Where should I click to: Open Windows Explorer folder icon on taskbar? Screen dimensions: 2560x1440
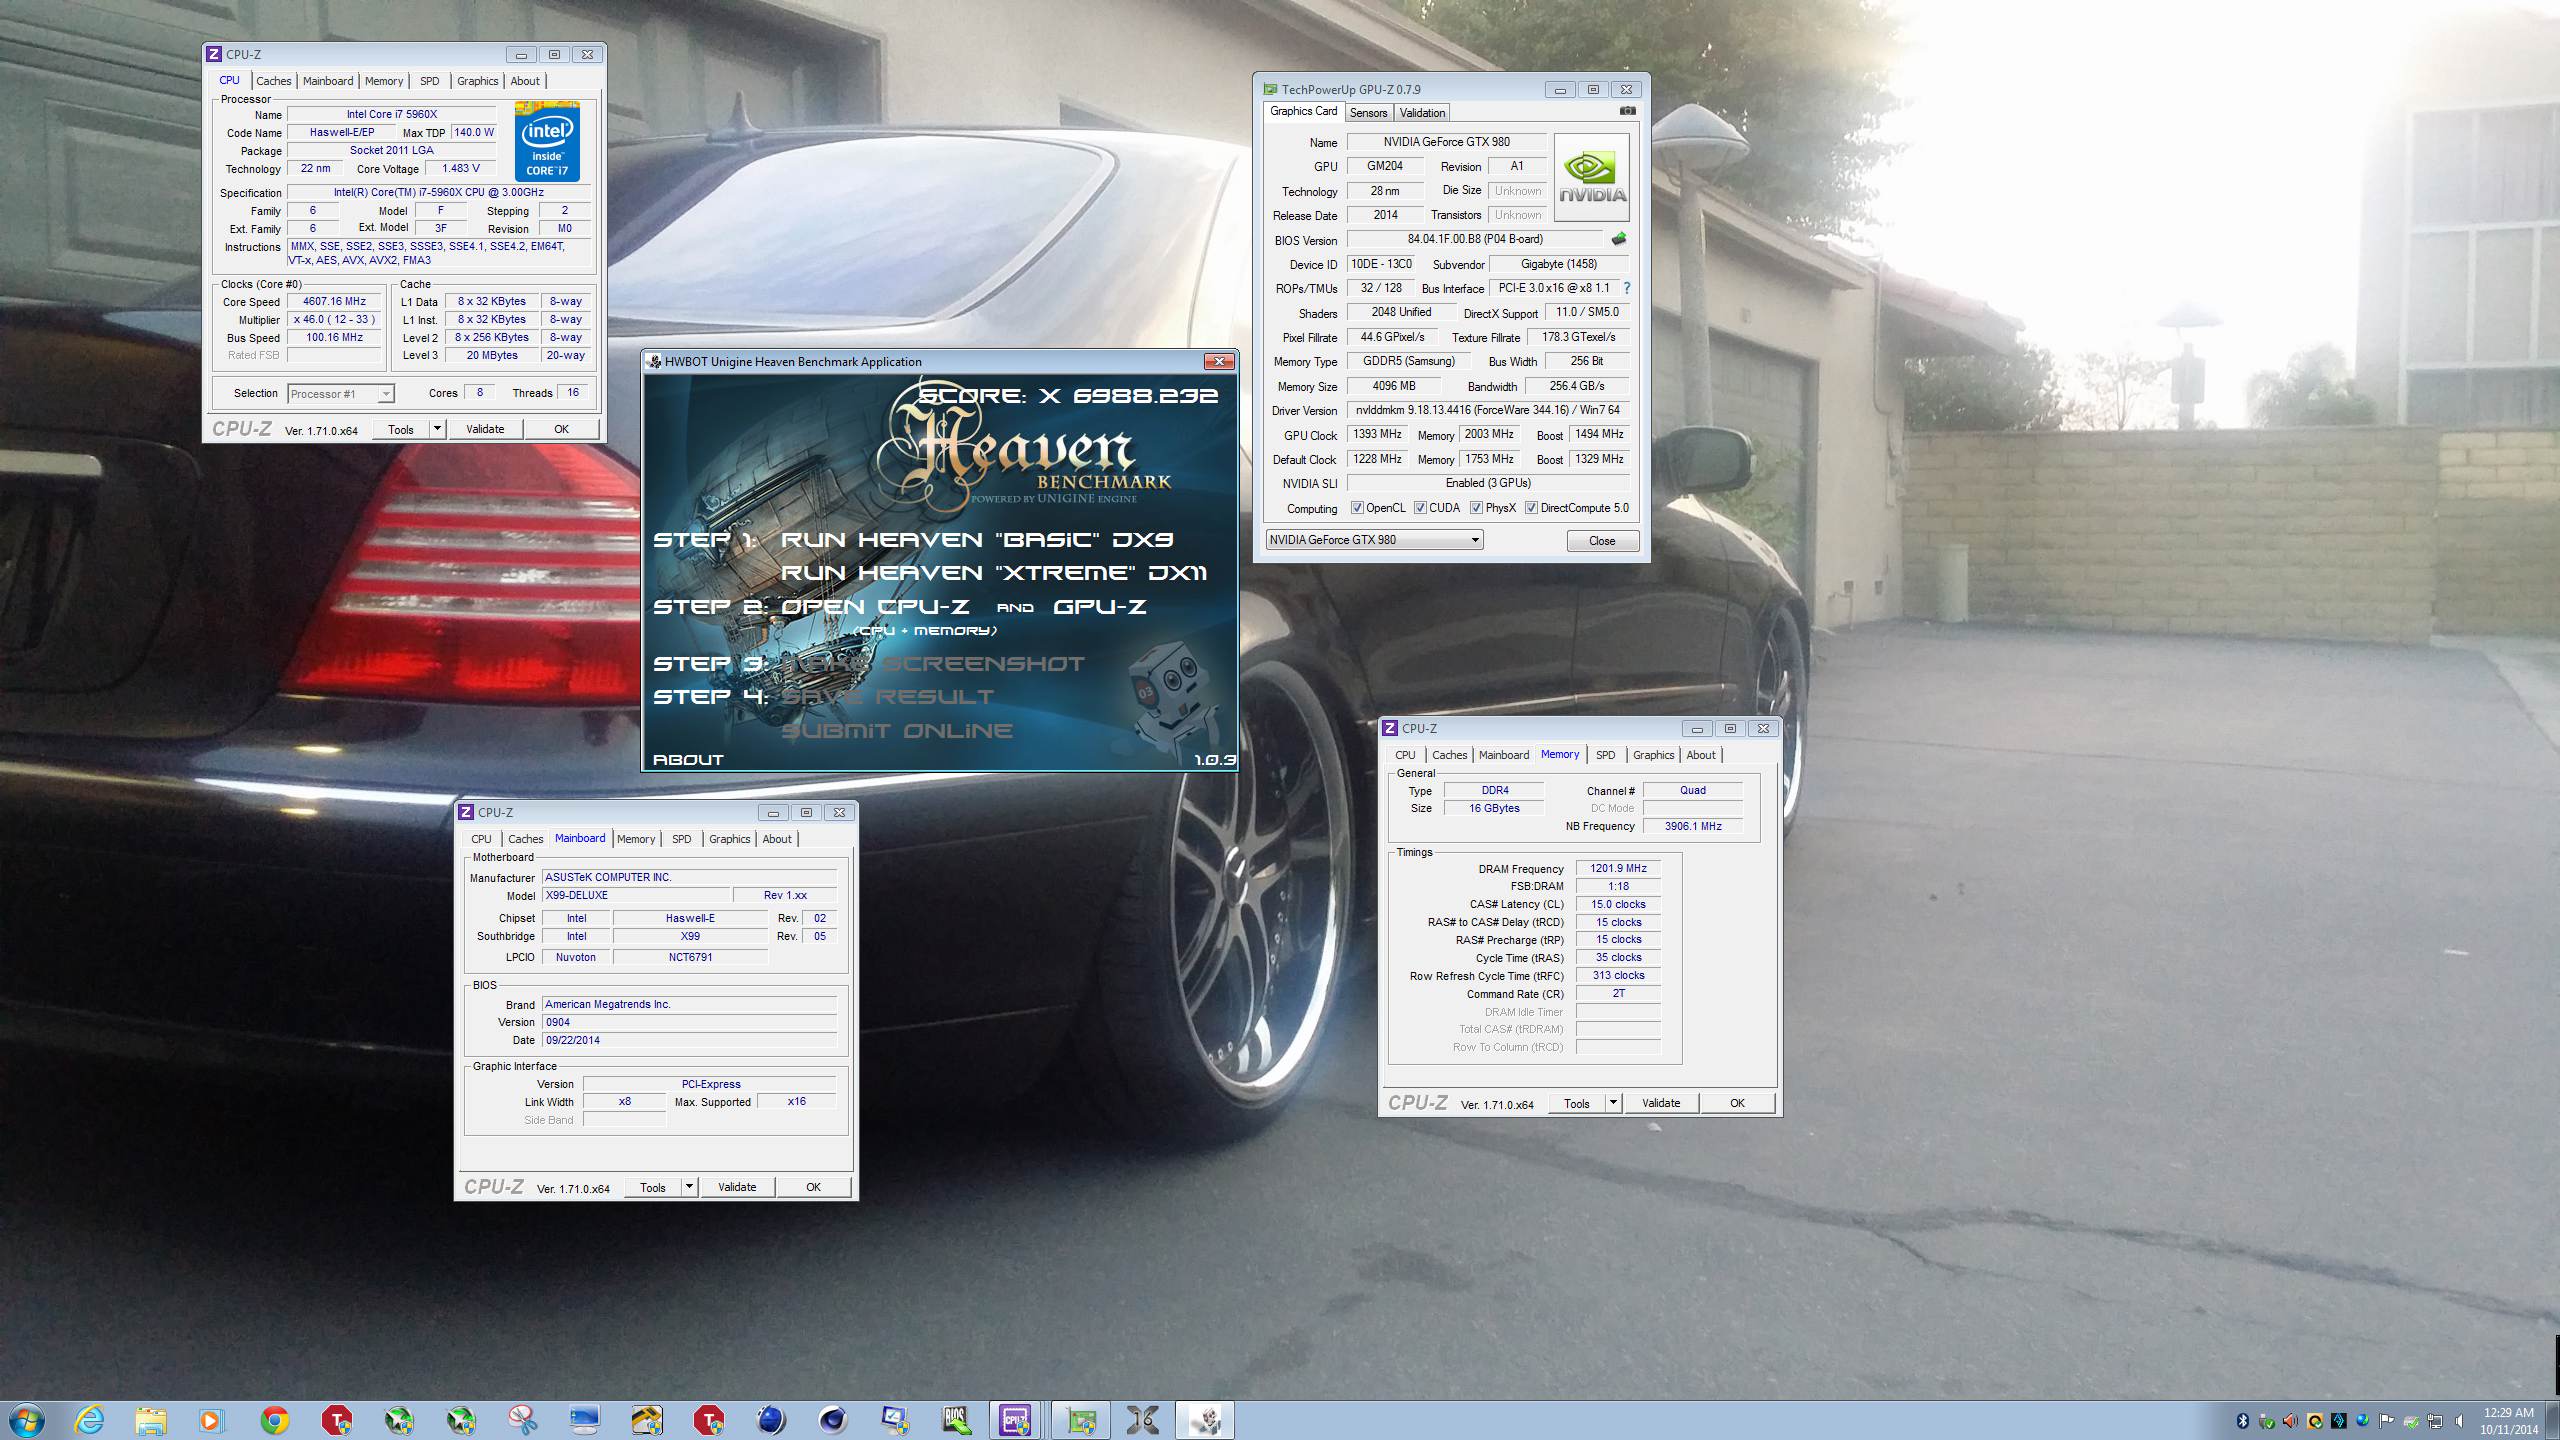pyautogui.click(x=151, y=1420)
